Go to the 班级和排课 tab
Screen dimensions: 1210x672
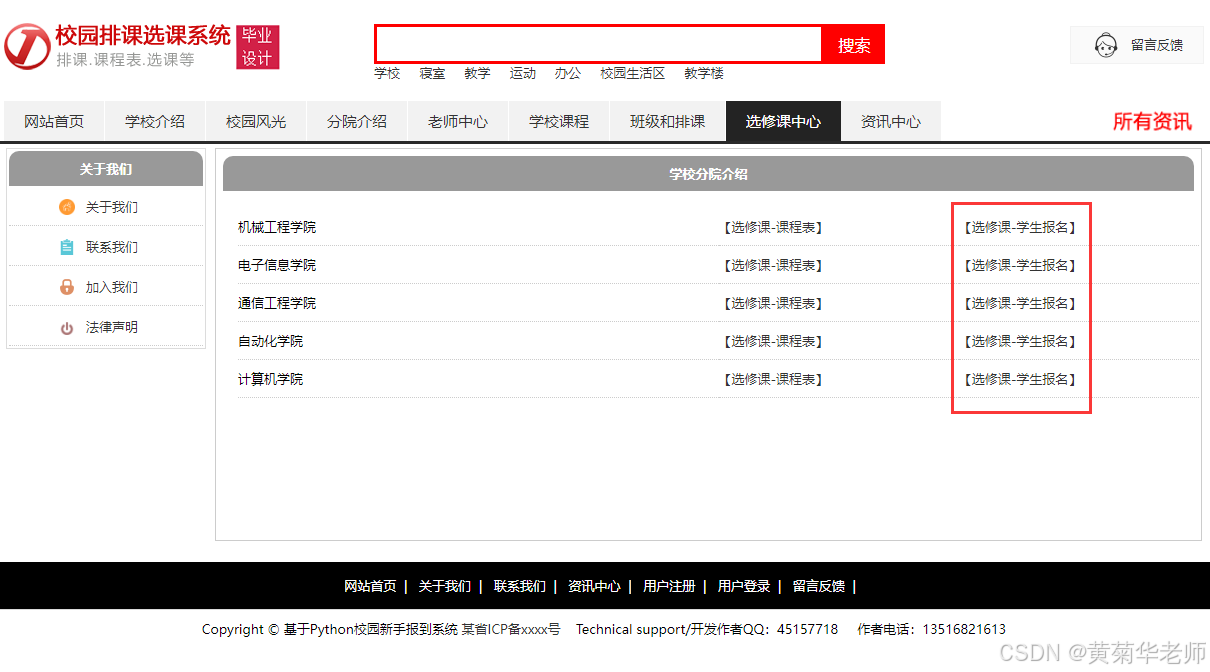tap(667, 122)
